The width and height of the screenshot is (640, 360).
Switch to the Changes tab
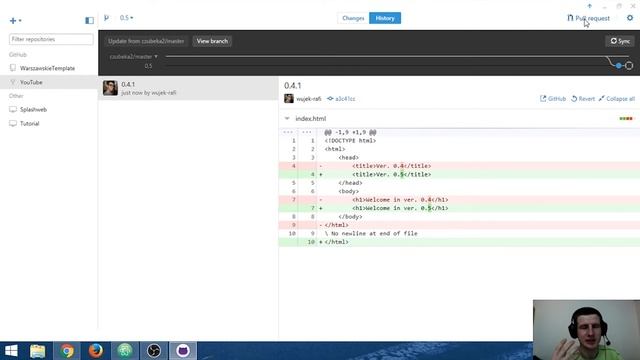pos(353,18)
